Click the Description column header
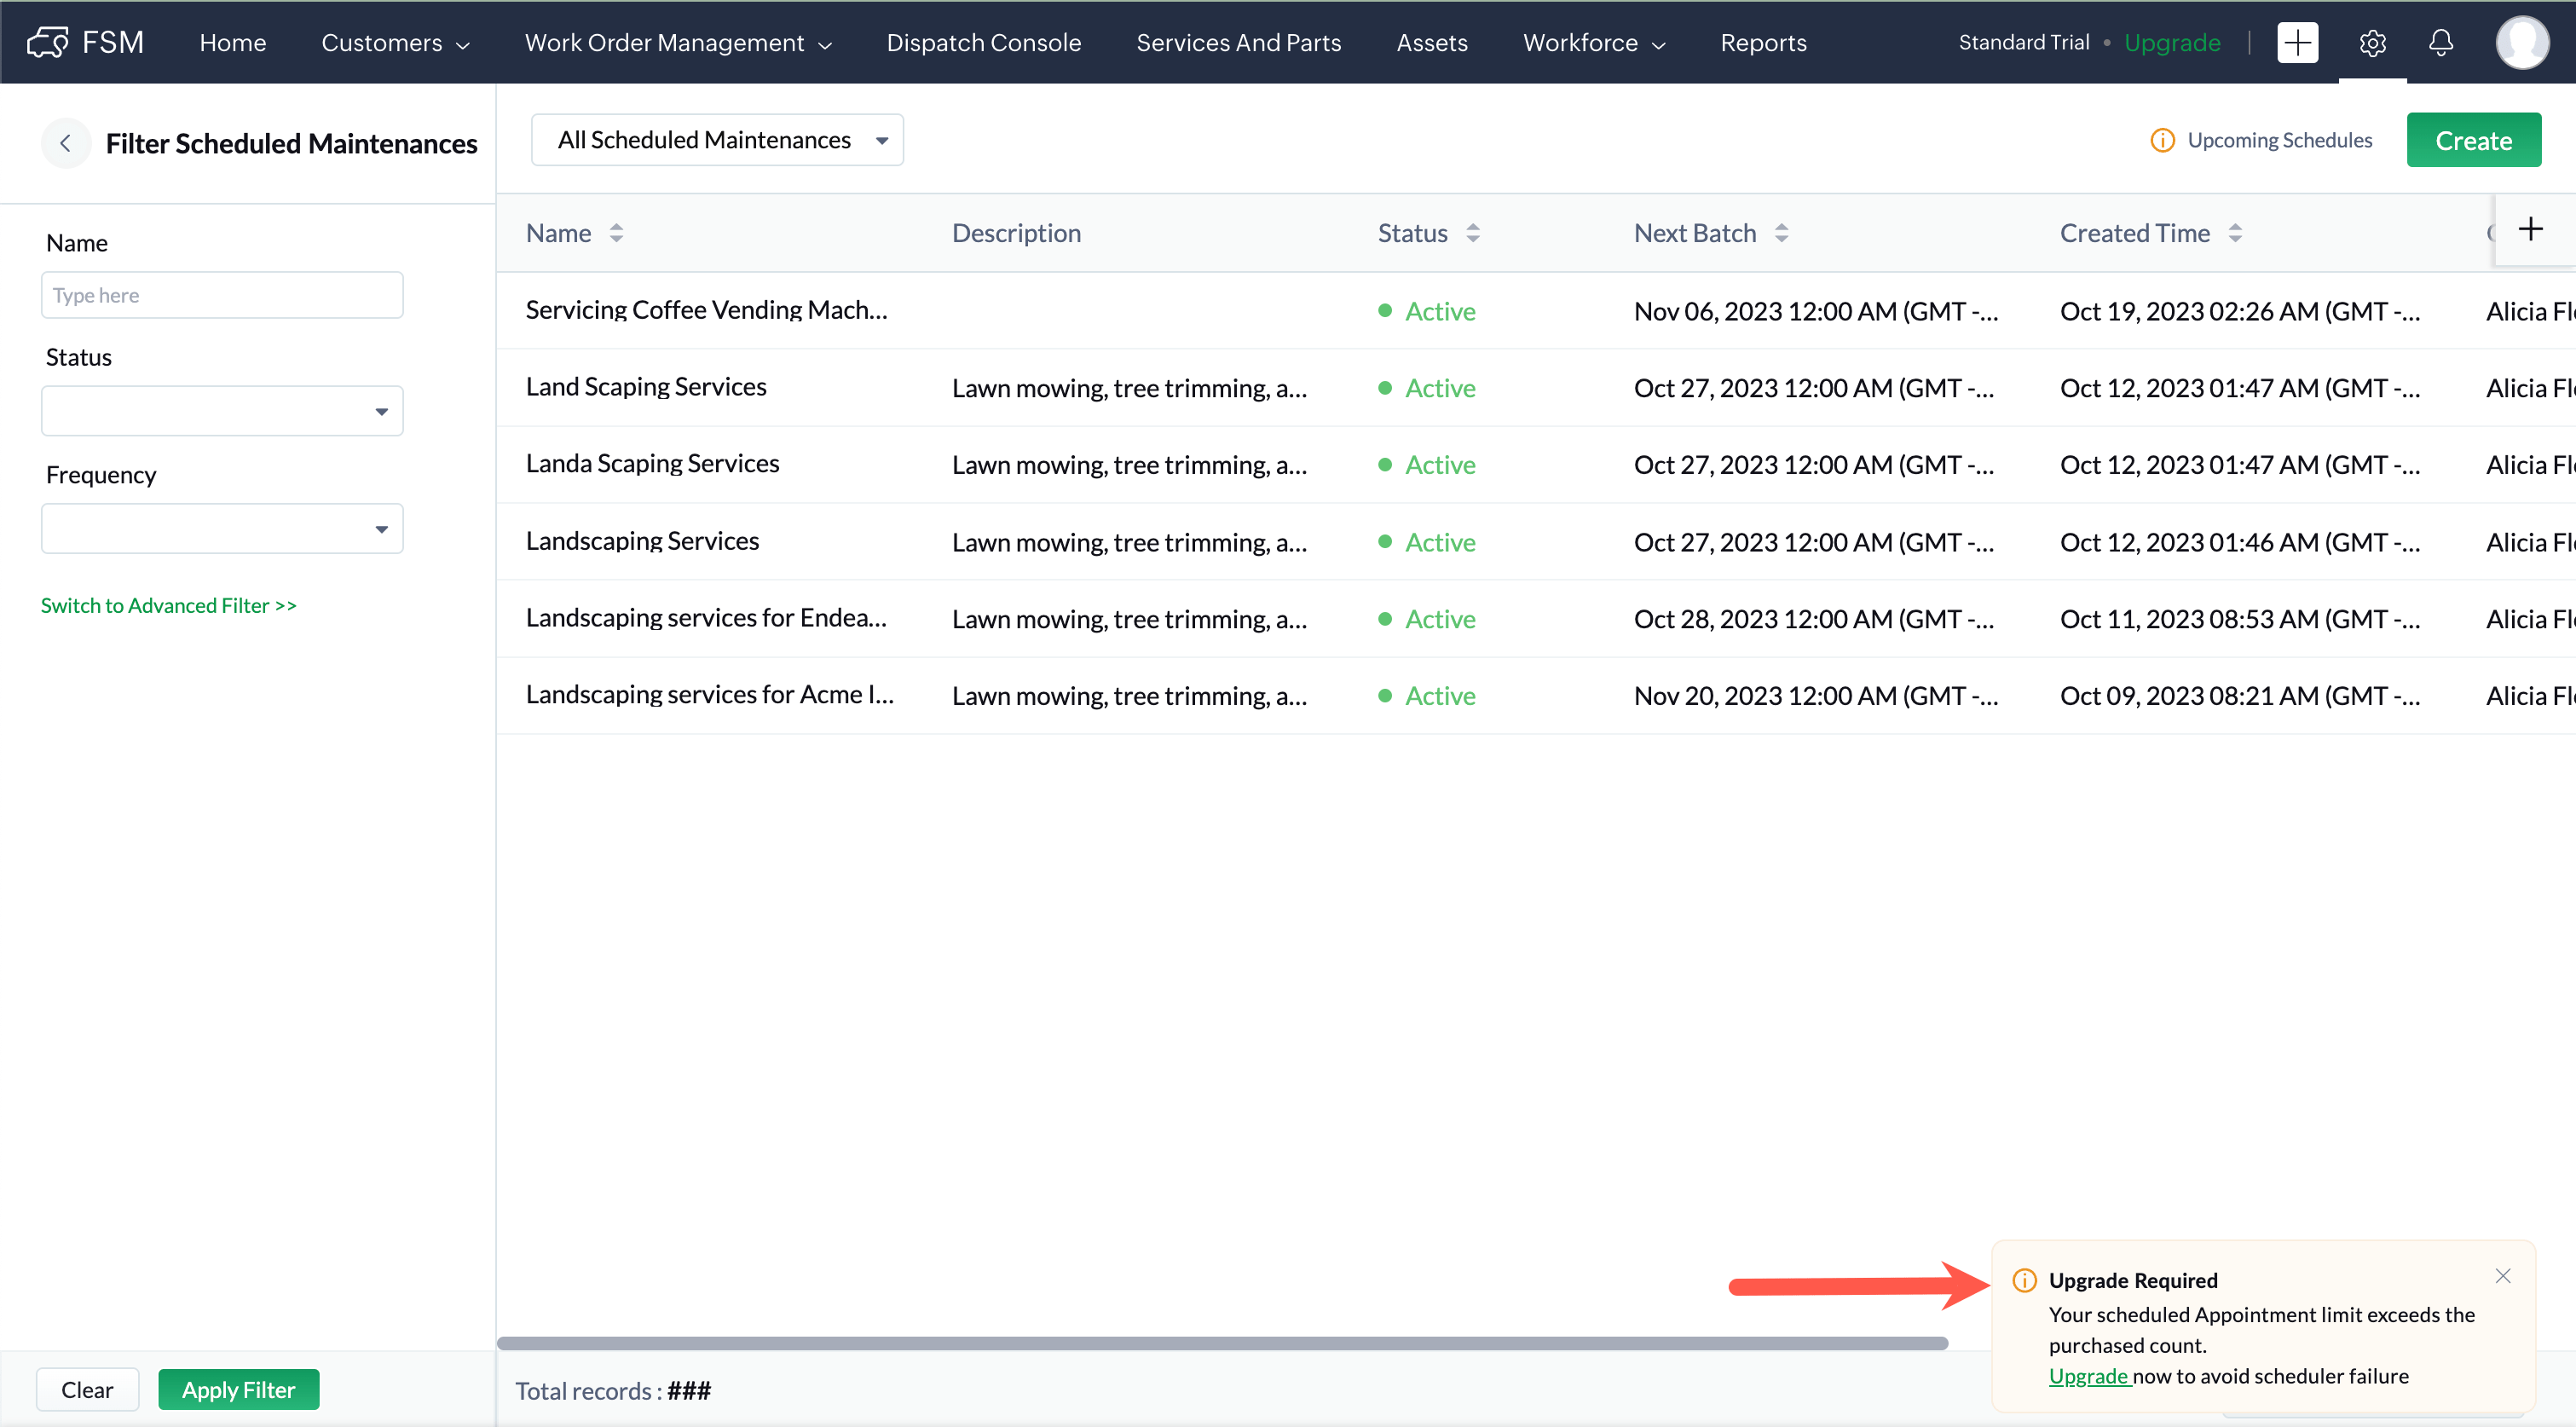This screenshot has height=1427, width=2576. [x=1016, y=233]
